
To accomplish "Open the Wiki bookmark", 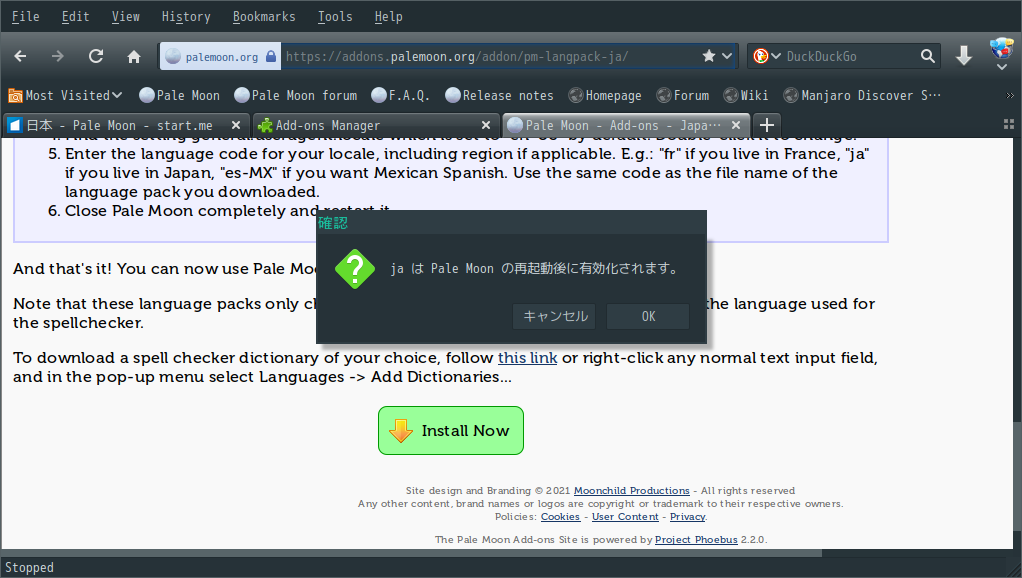I will pyautogui.click(x=746, y=96).
